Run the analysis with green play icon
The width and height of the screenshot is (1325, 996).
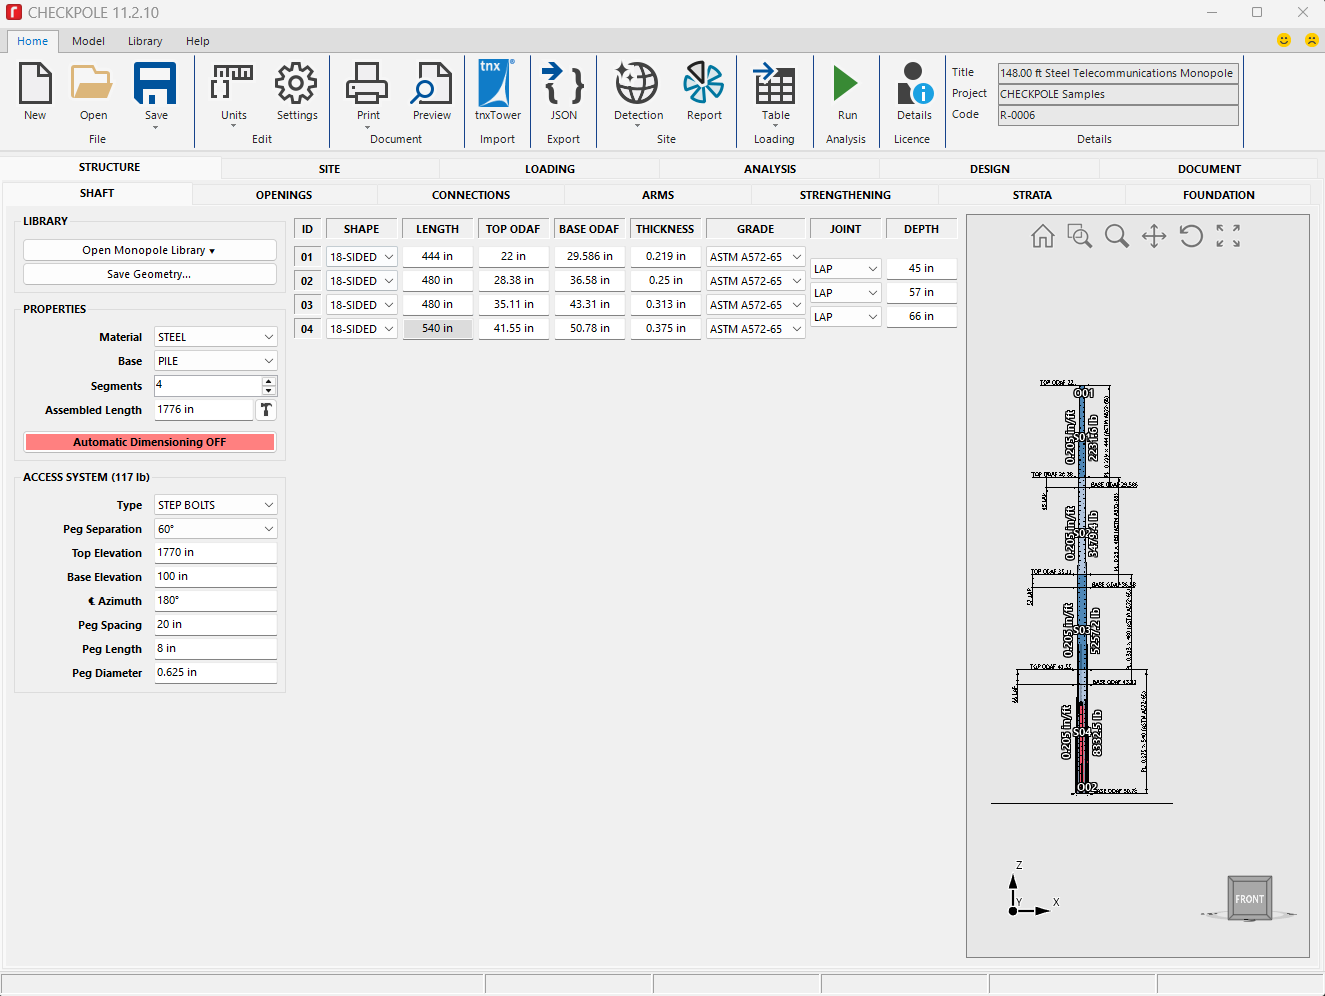pos(846,84)
